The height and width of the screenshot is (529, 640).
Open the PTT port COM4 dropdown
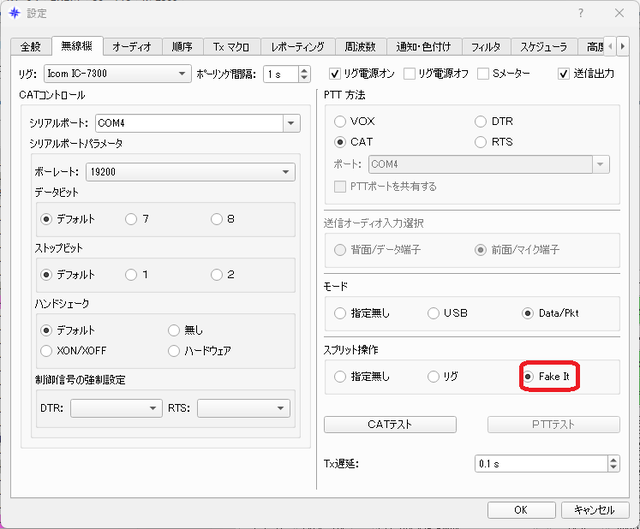[x=489, y=164]
